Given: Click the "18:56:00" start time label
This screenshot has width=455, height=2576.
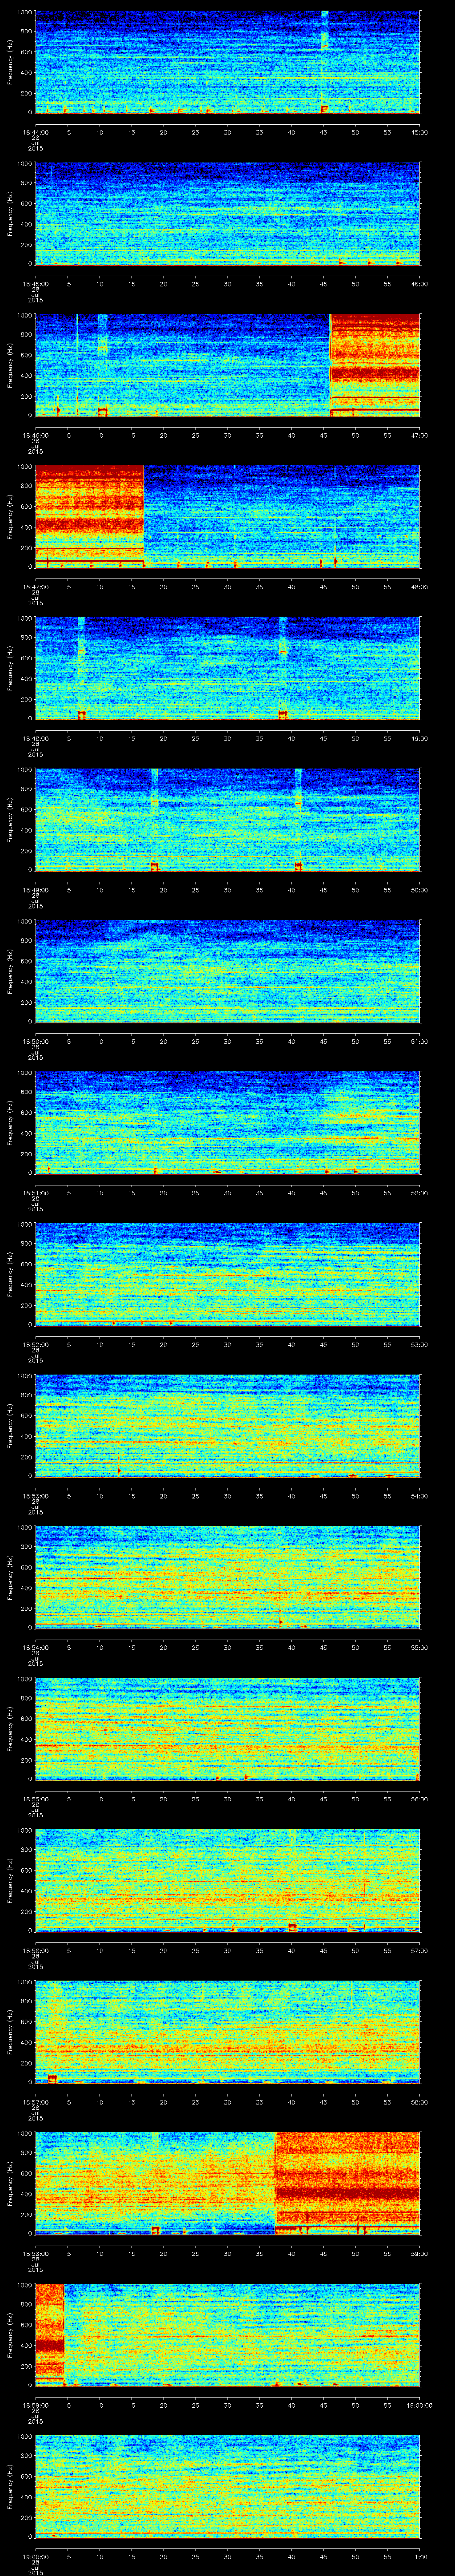Looking at the screenshot, I should click(x=35, y=1950).
